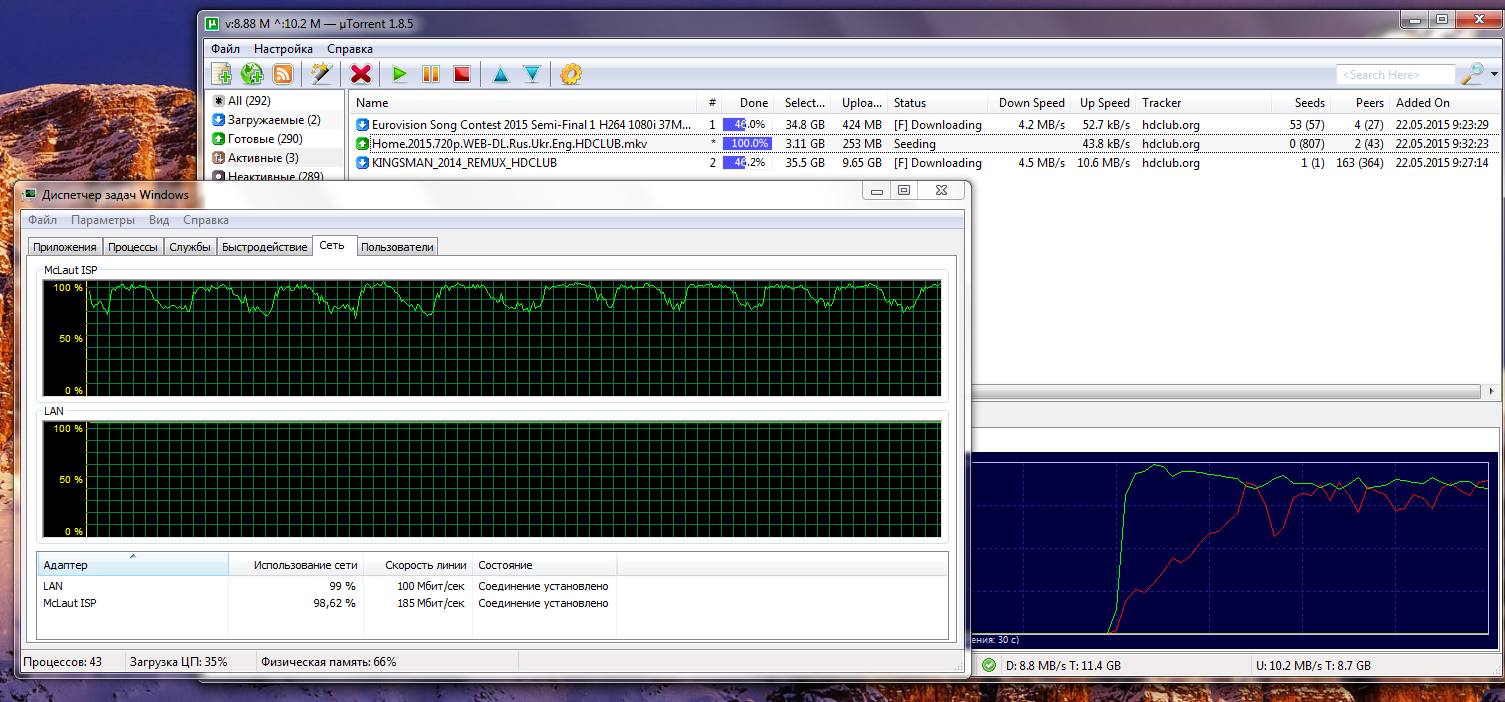Sort torrents by Done column header
This screenshot has width=1505, height=702.
(746, 103)
